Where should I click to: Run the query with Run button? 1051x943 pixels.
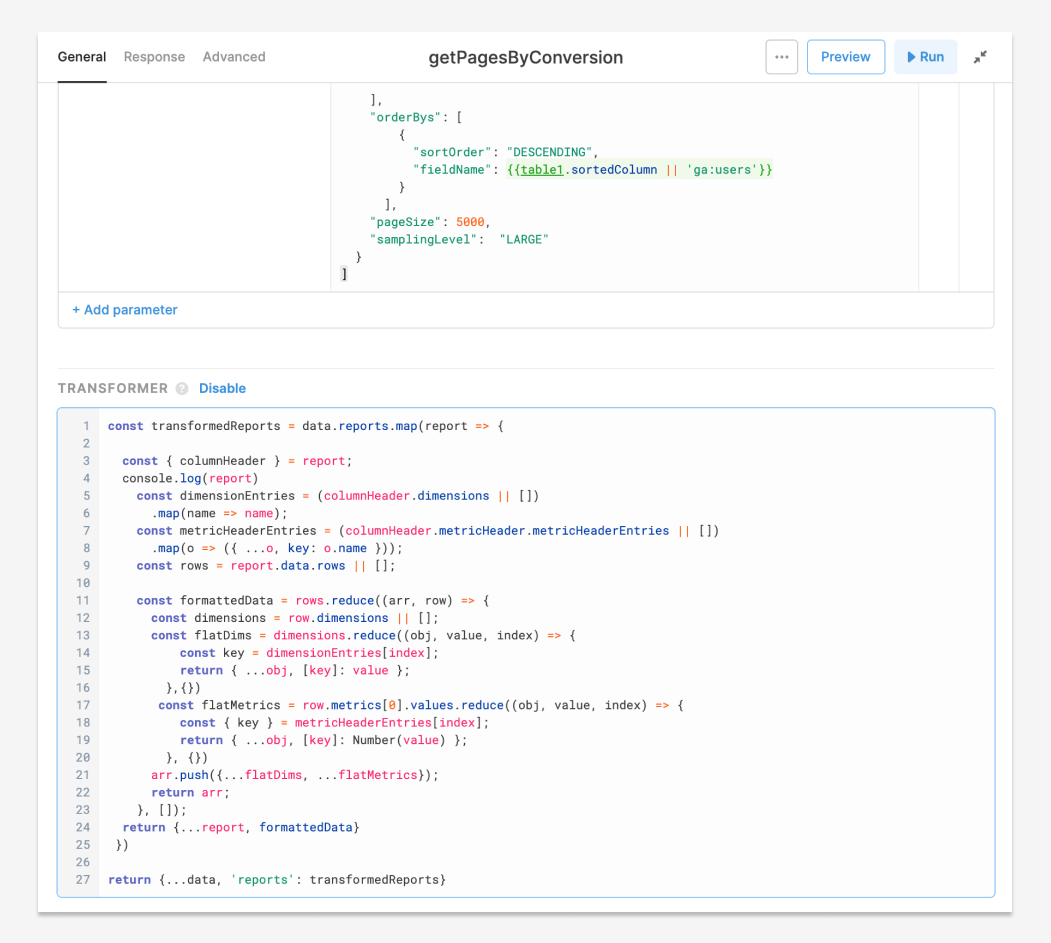(925, 57)
